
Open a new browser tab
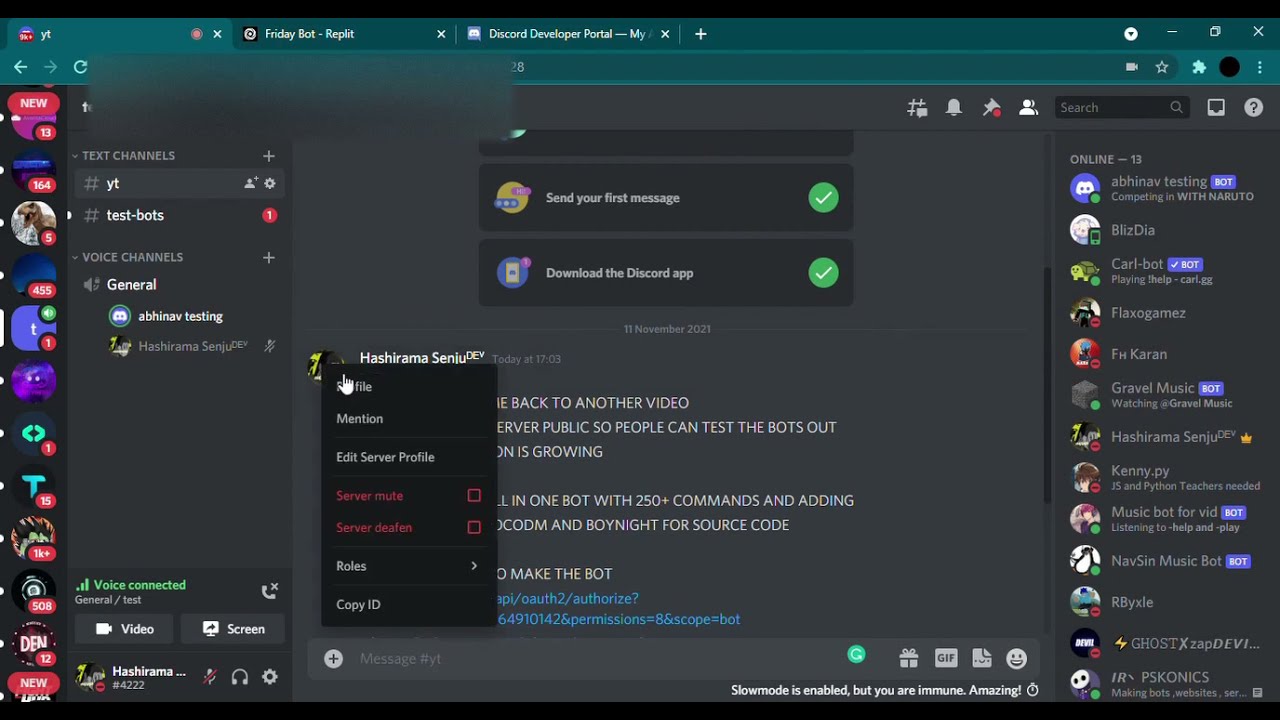(x=700, y=34)
